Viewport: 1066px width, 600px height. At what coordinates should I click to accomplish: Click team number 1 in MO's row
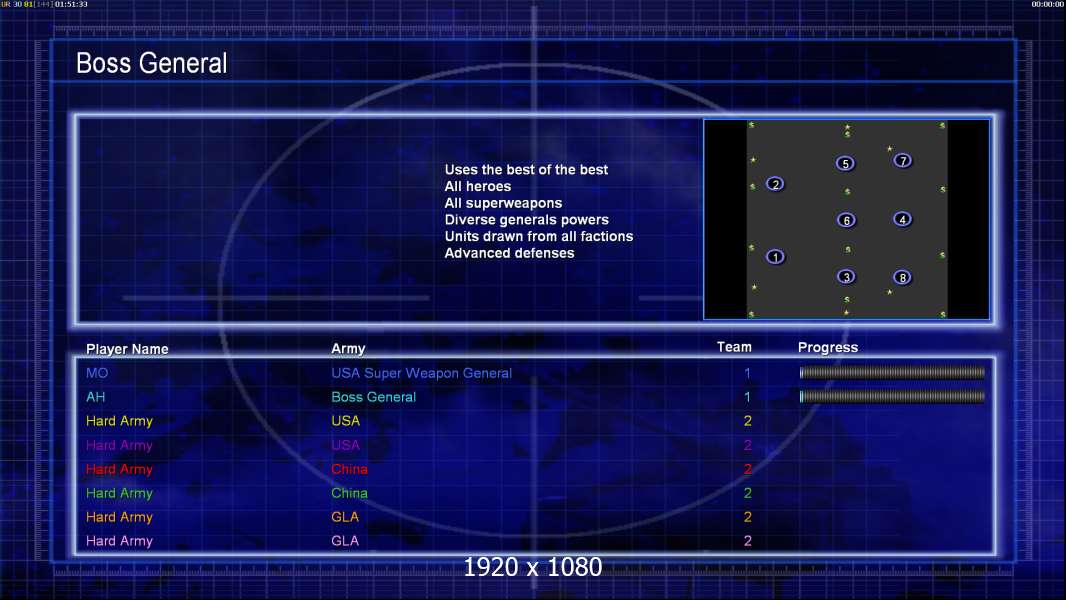pyautogui.click(x=747, y=373)
